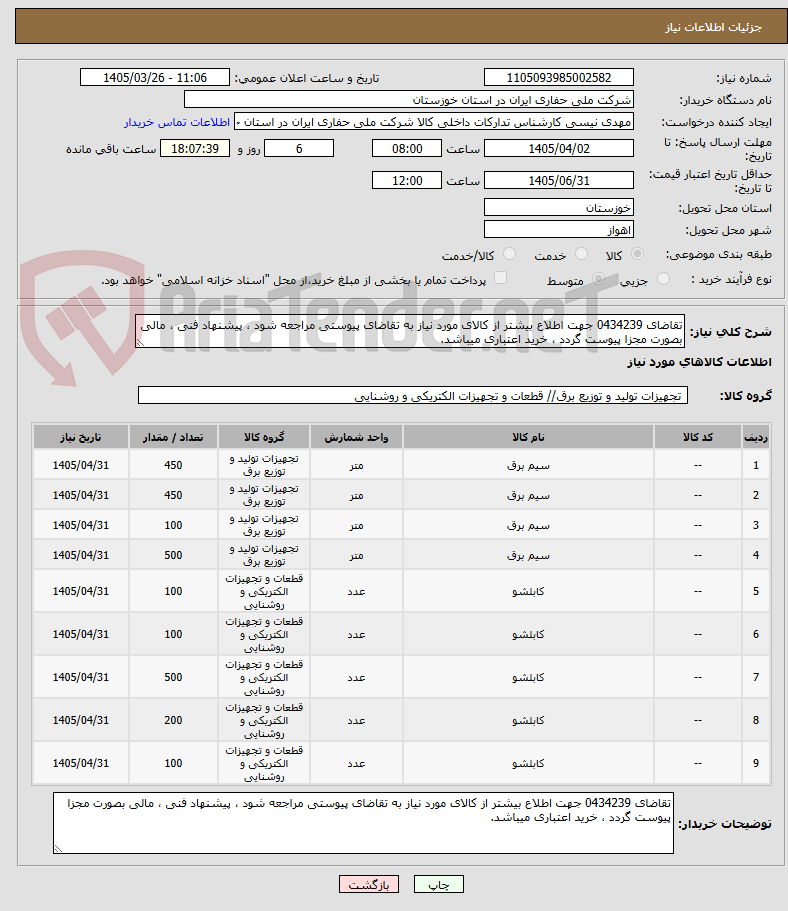This screenshot has width=788, height=911.
Task: Click سیم برق in row 1
Action: pos(528,465)
